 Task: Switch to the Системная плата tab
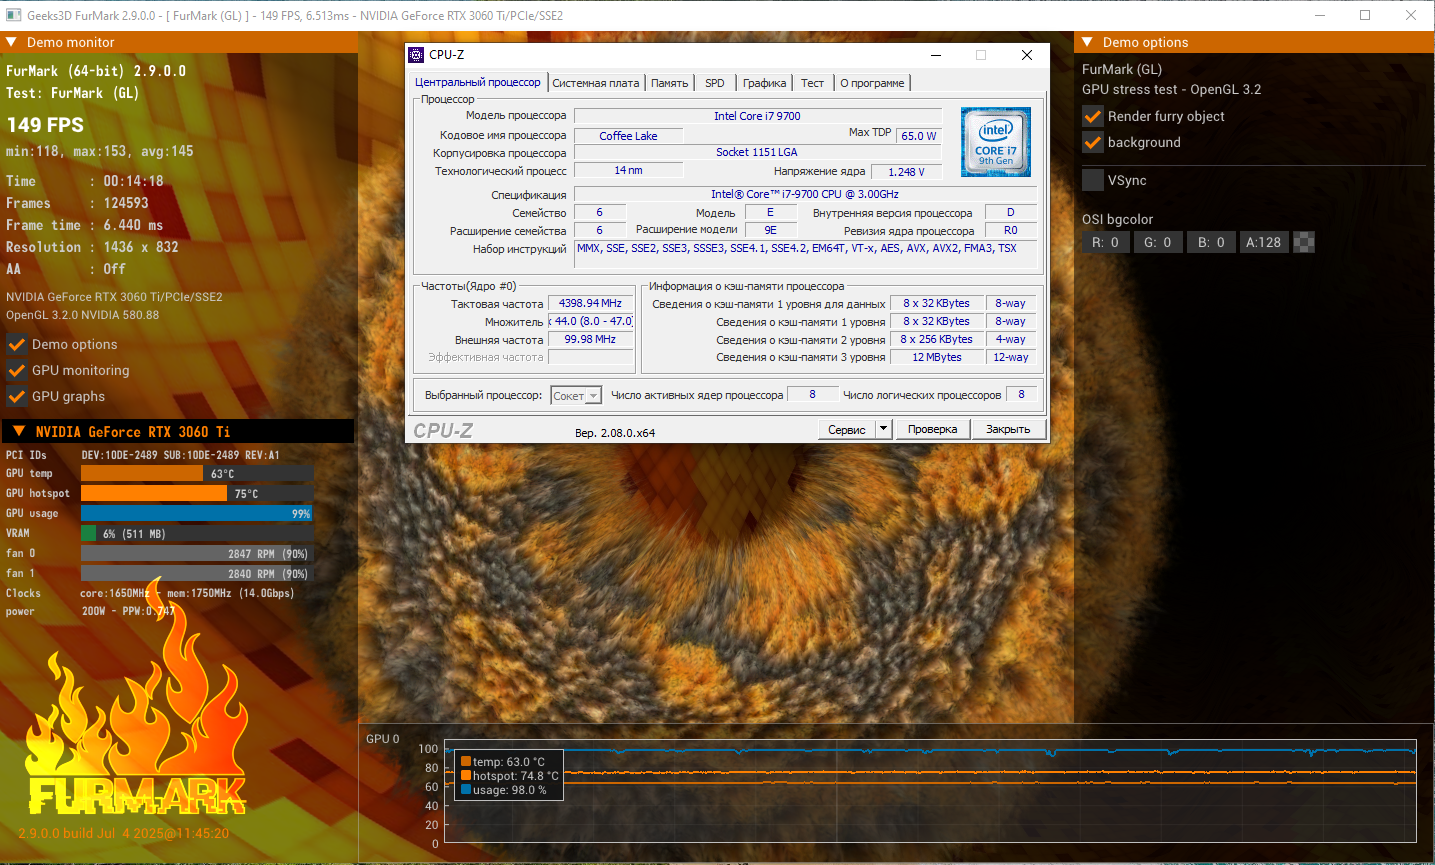click(596, 83)
